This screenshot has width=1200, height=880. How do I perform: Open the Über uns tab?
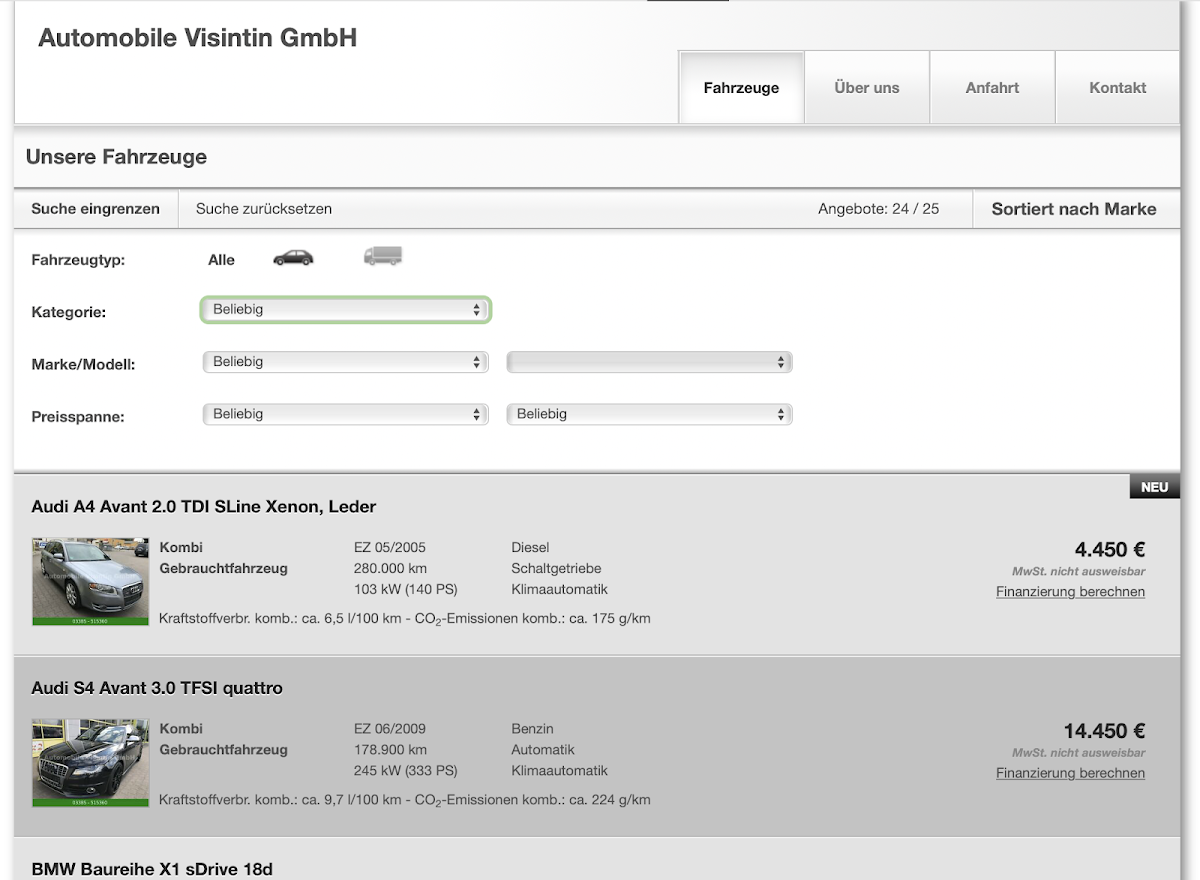(x=867, y=88)
